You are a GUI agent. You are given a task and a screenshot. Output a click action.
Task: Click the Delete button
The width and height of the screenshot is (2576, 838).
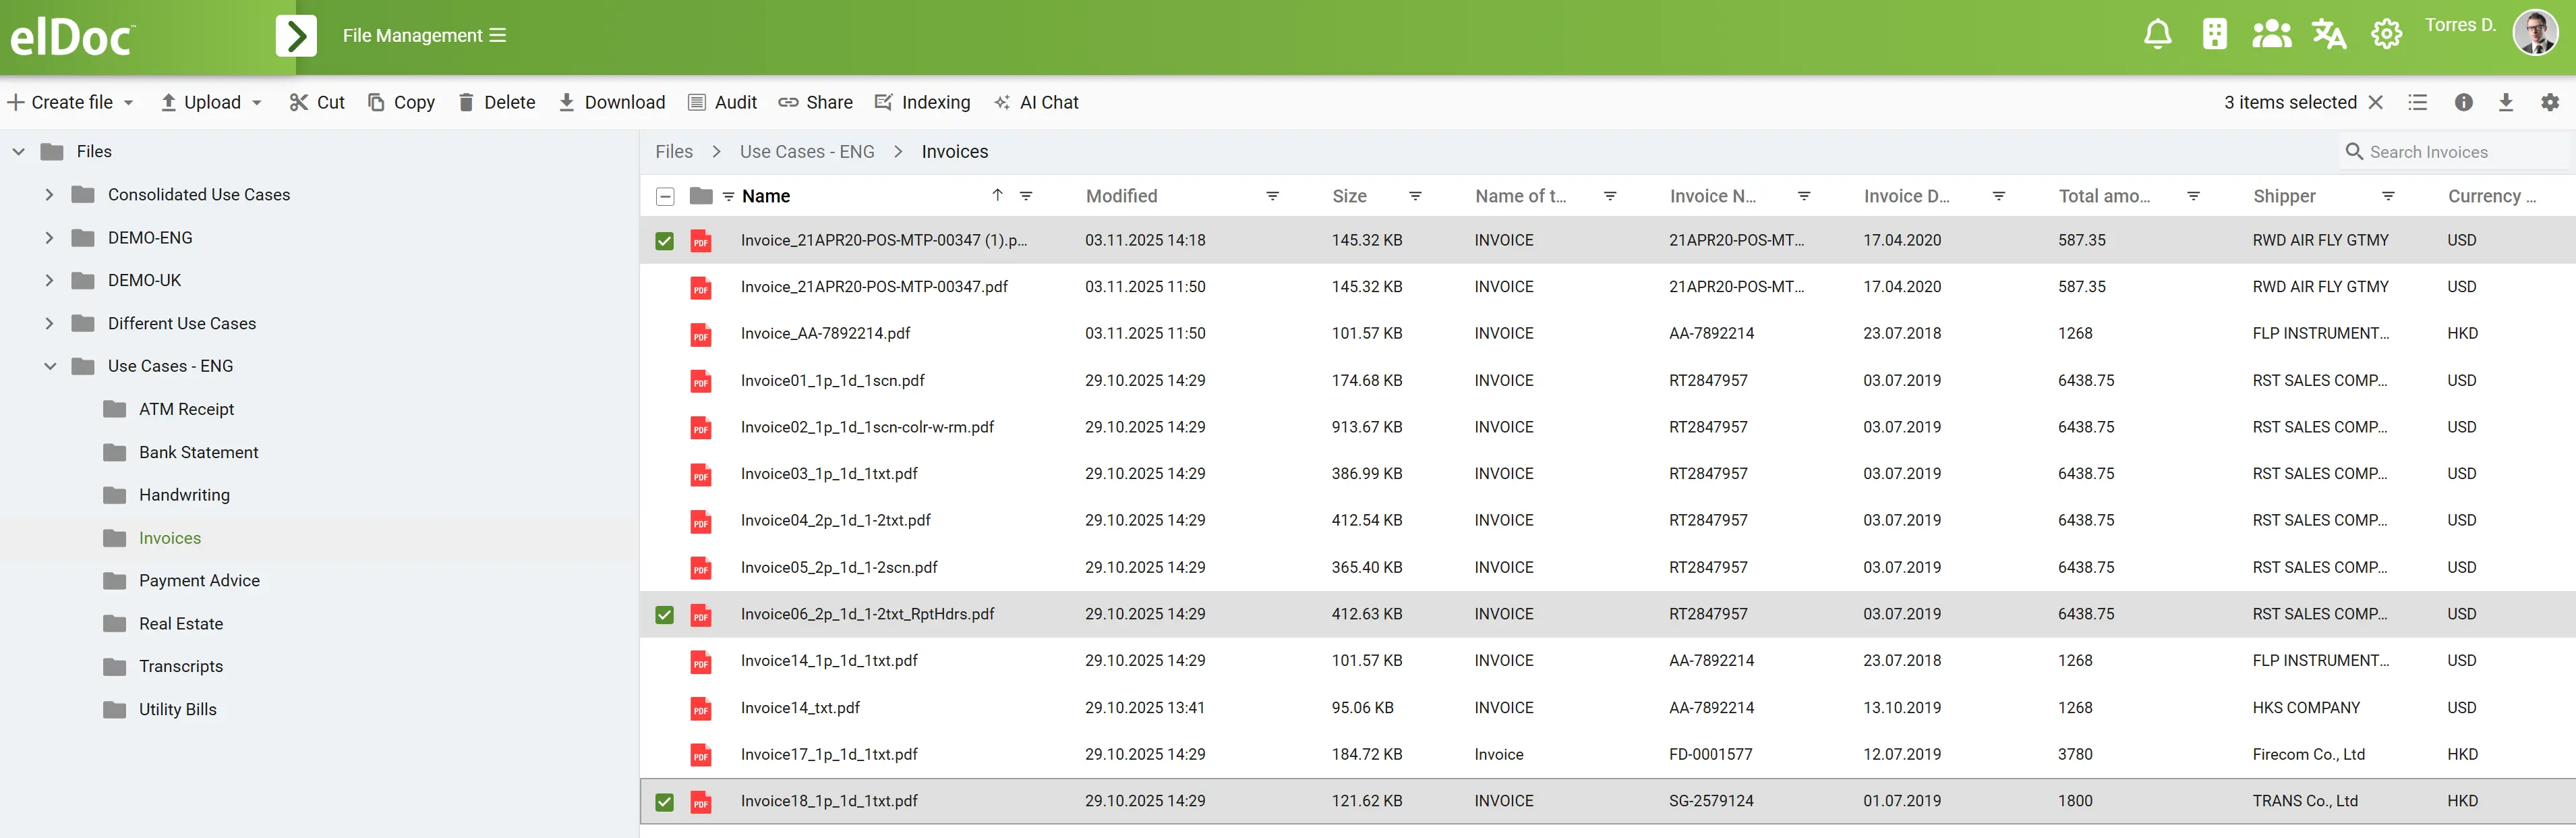click(497, 102)
